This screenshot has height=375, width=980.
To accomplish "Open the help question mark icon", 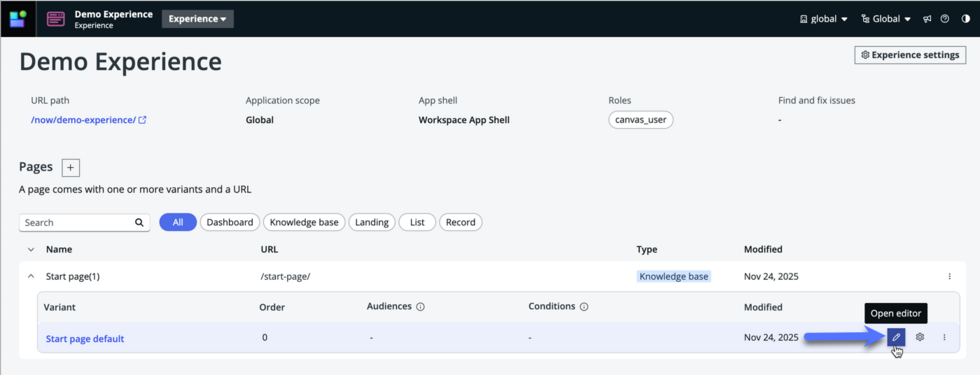I will tap(945, 19).
